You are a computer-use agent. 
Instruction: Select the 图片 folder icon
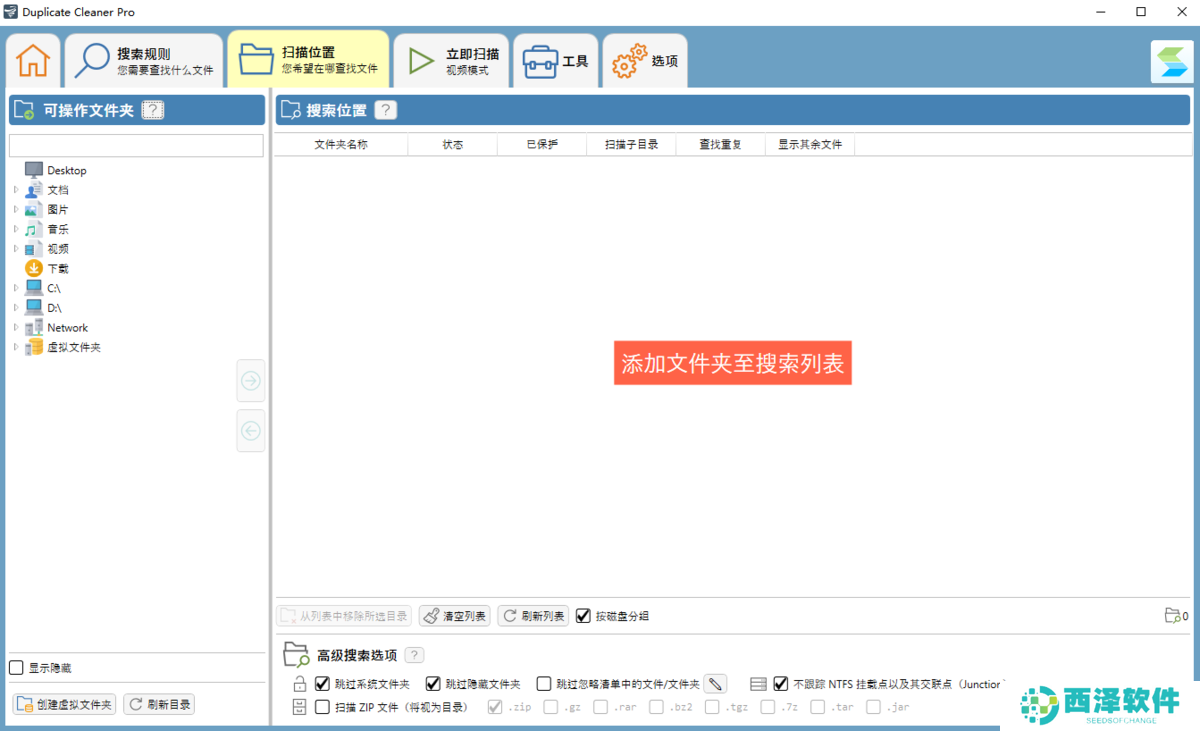coord(34,209)
